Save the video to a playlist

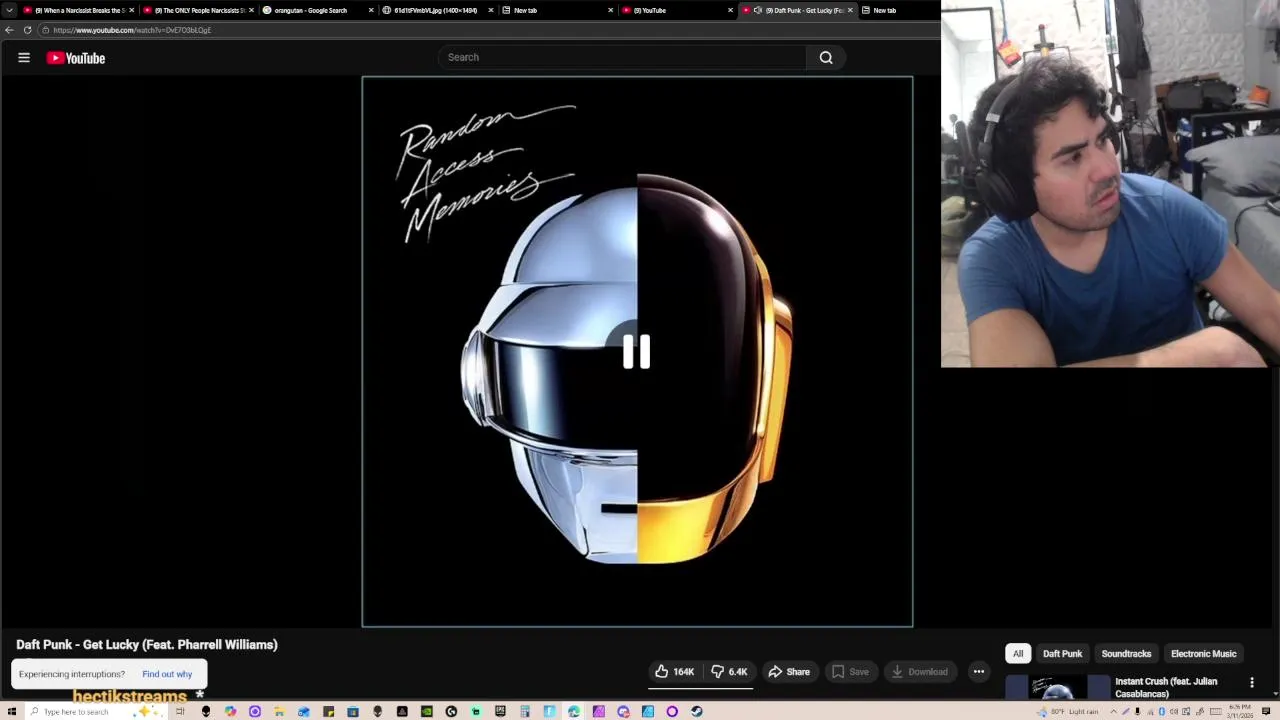tap(850, 672)
